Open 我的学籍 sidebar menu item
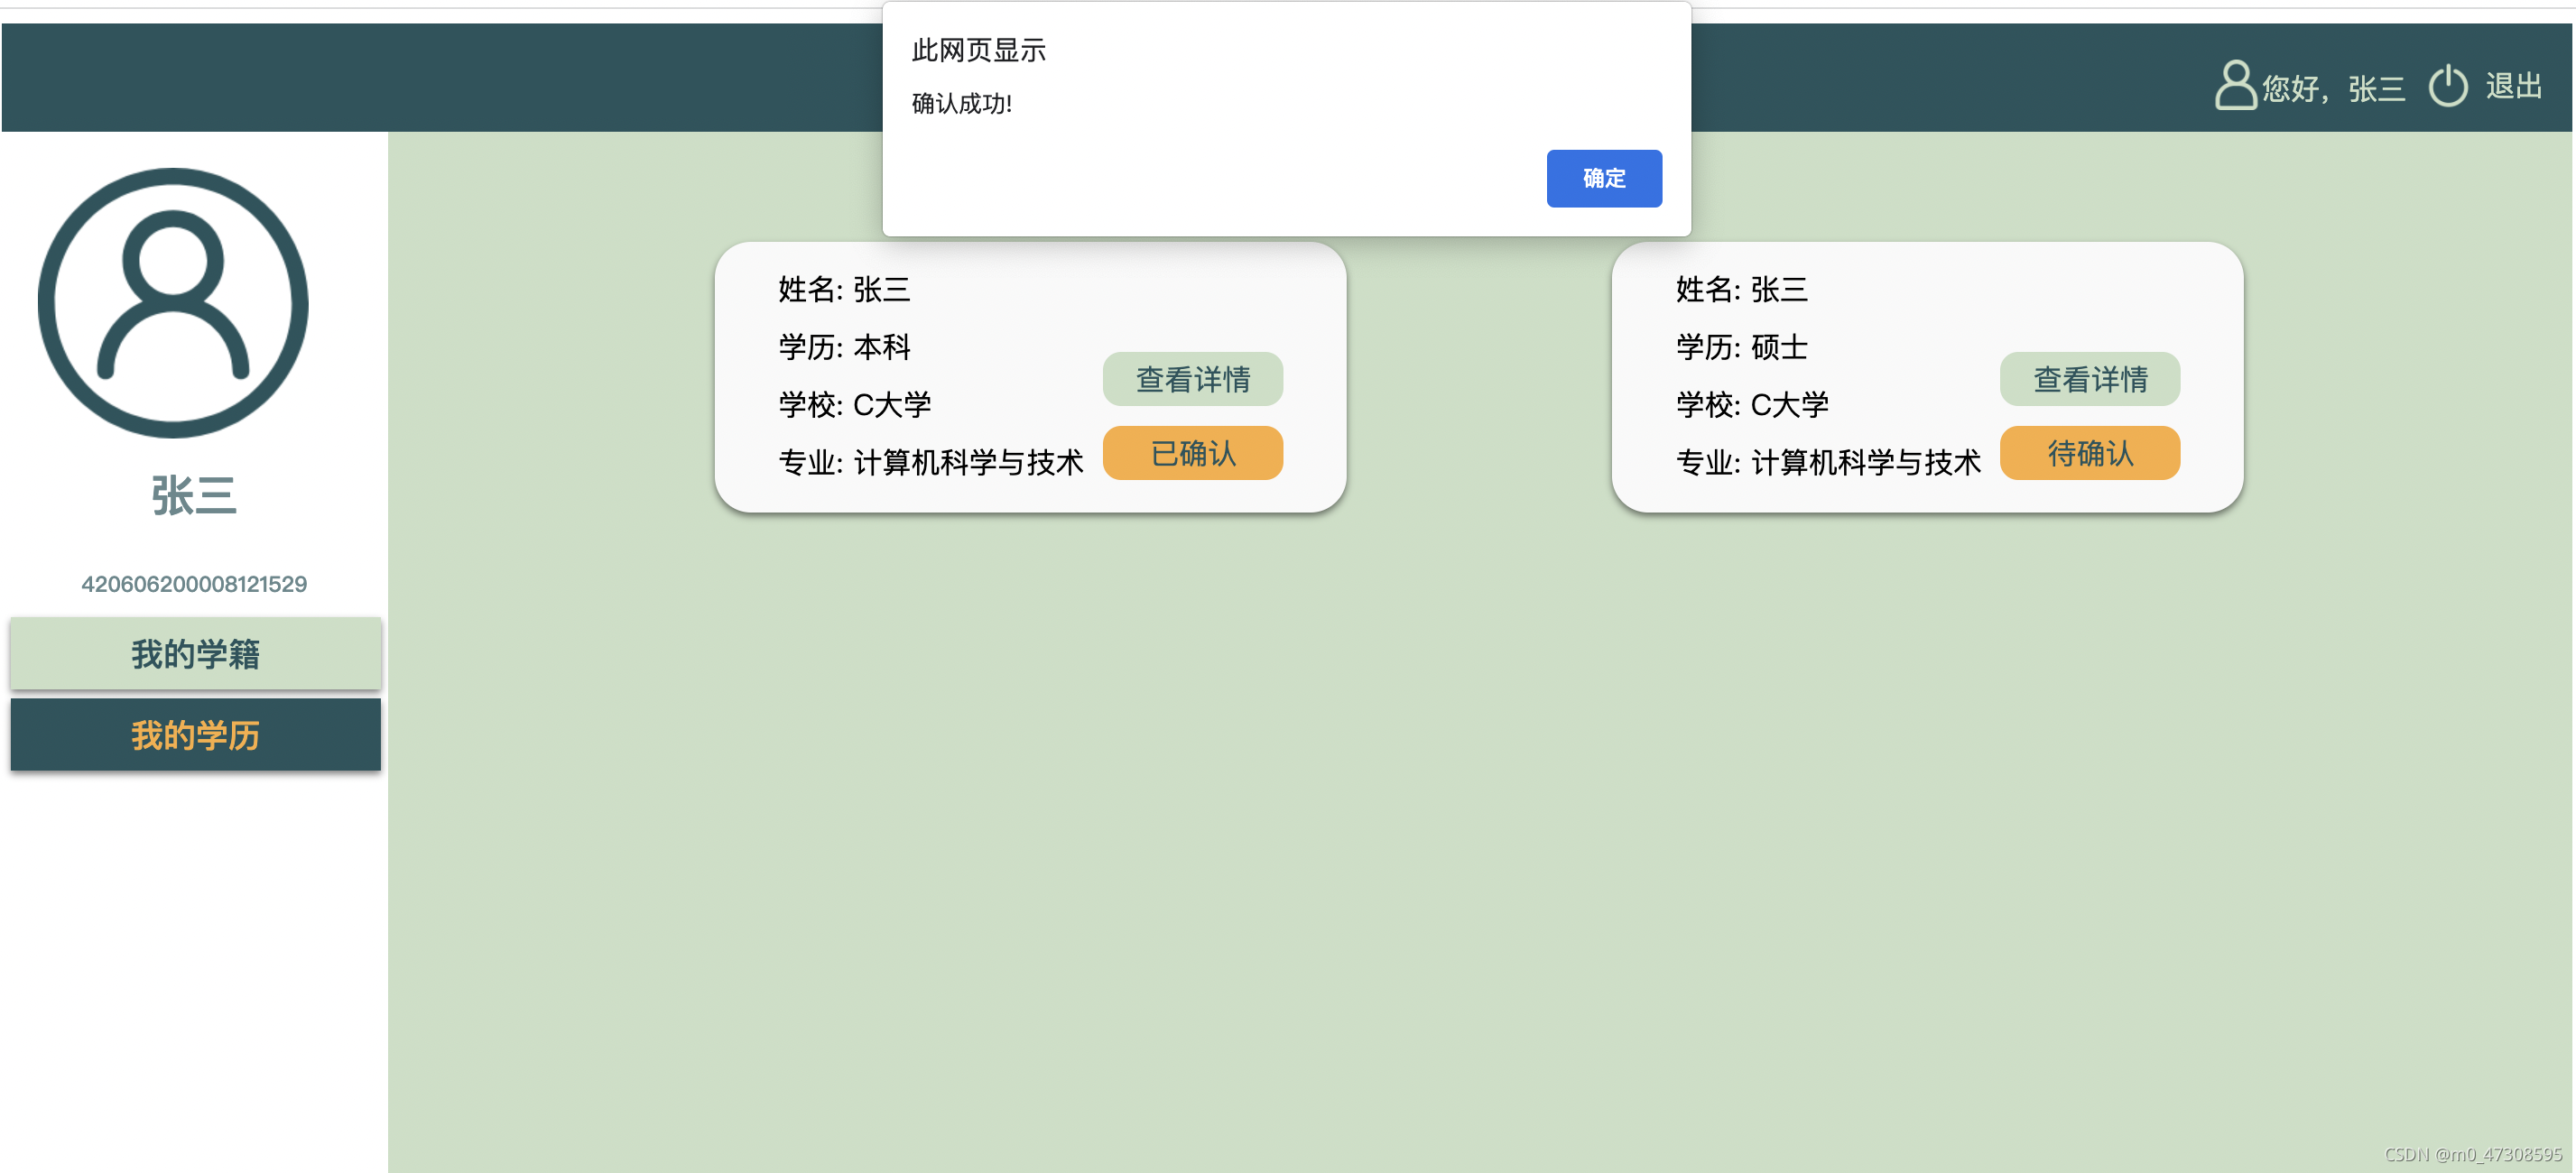This screenshot has width=2576, height=1173. (x=195, y=653)
